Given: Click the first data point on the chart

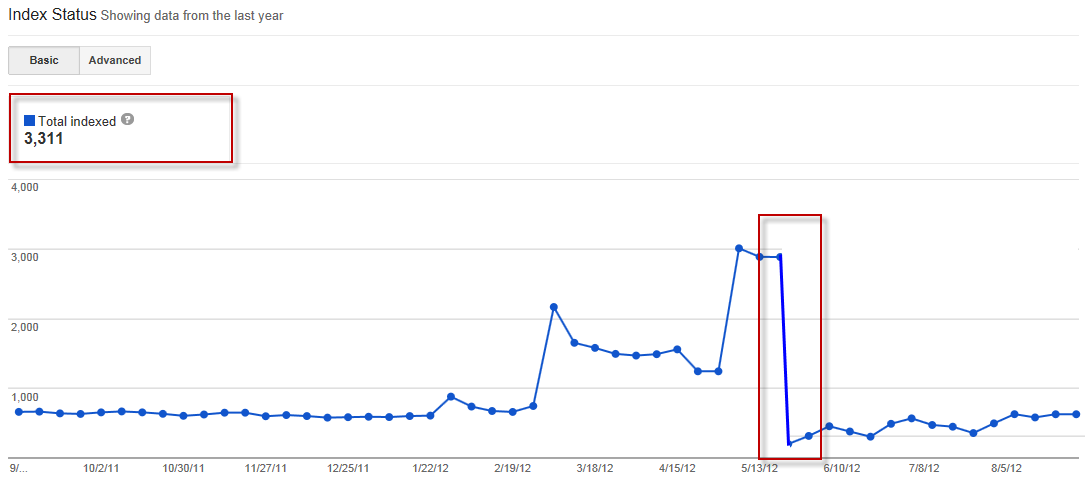Looking at the screenshot, I should [19, 411].
